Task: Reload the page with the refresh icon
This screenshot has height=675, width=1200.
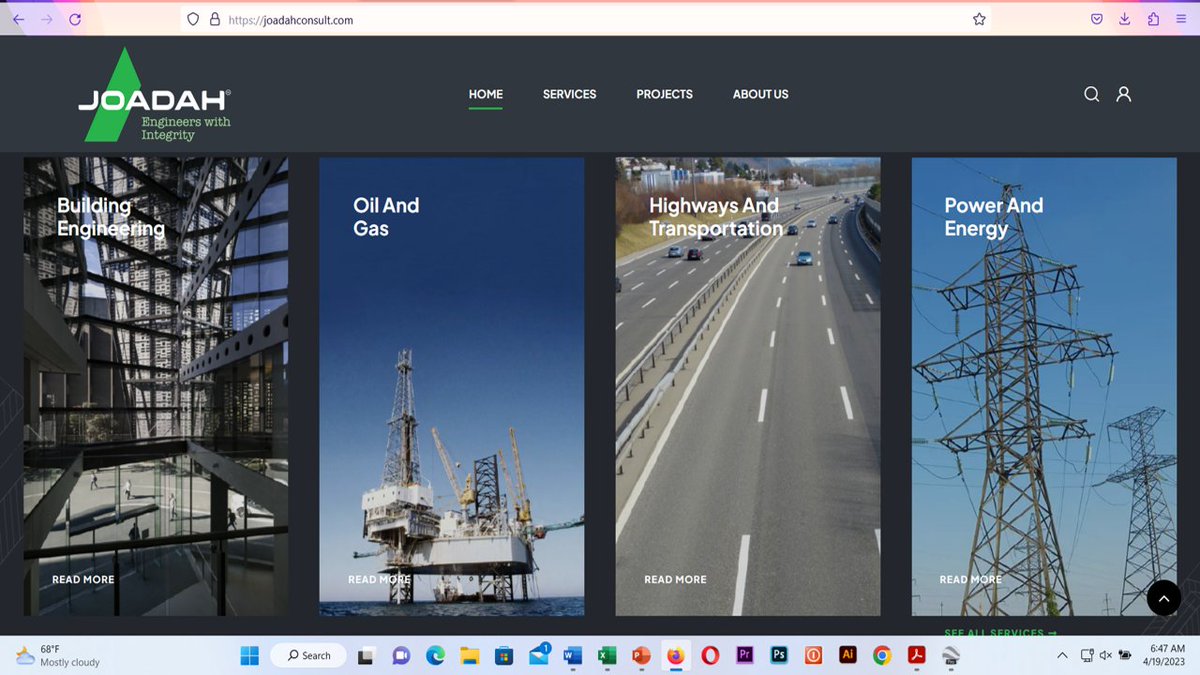Action: pos(76,19)
